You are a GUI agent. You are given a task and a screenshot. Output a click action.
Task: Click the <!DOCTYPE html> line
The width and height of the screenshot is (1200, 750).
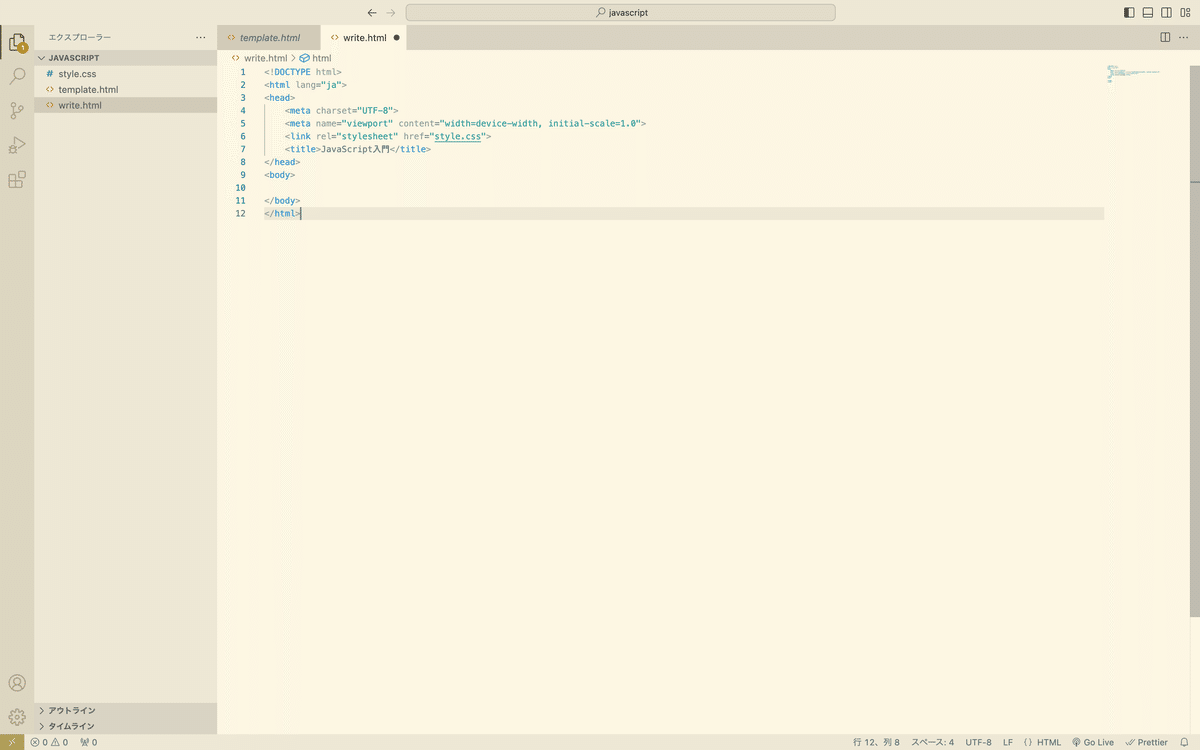pos(303,72)
